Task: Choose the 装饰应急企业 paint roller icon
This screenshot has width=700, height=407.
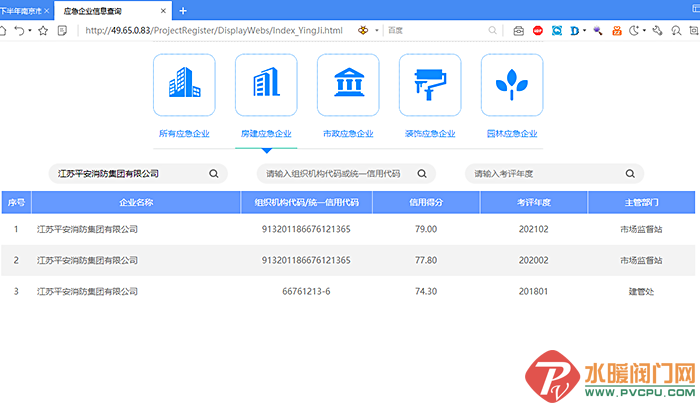Action: [430, 85]
